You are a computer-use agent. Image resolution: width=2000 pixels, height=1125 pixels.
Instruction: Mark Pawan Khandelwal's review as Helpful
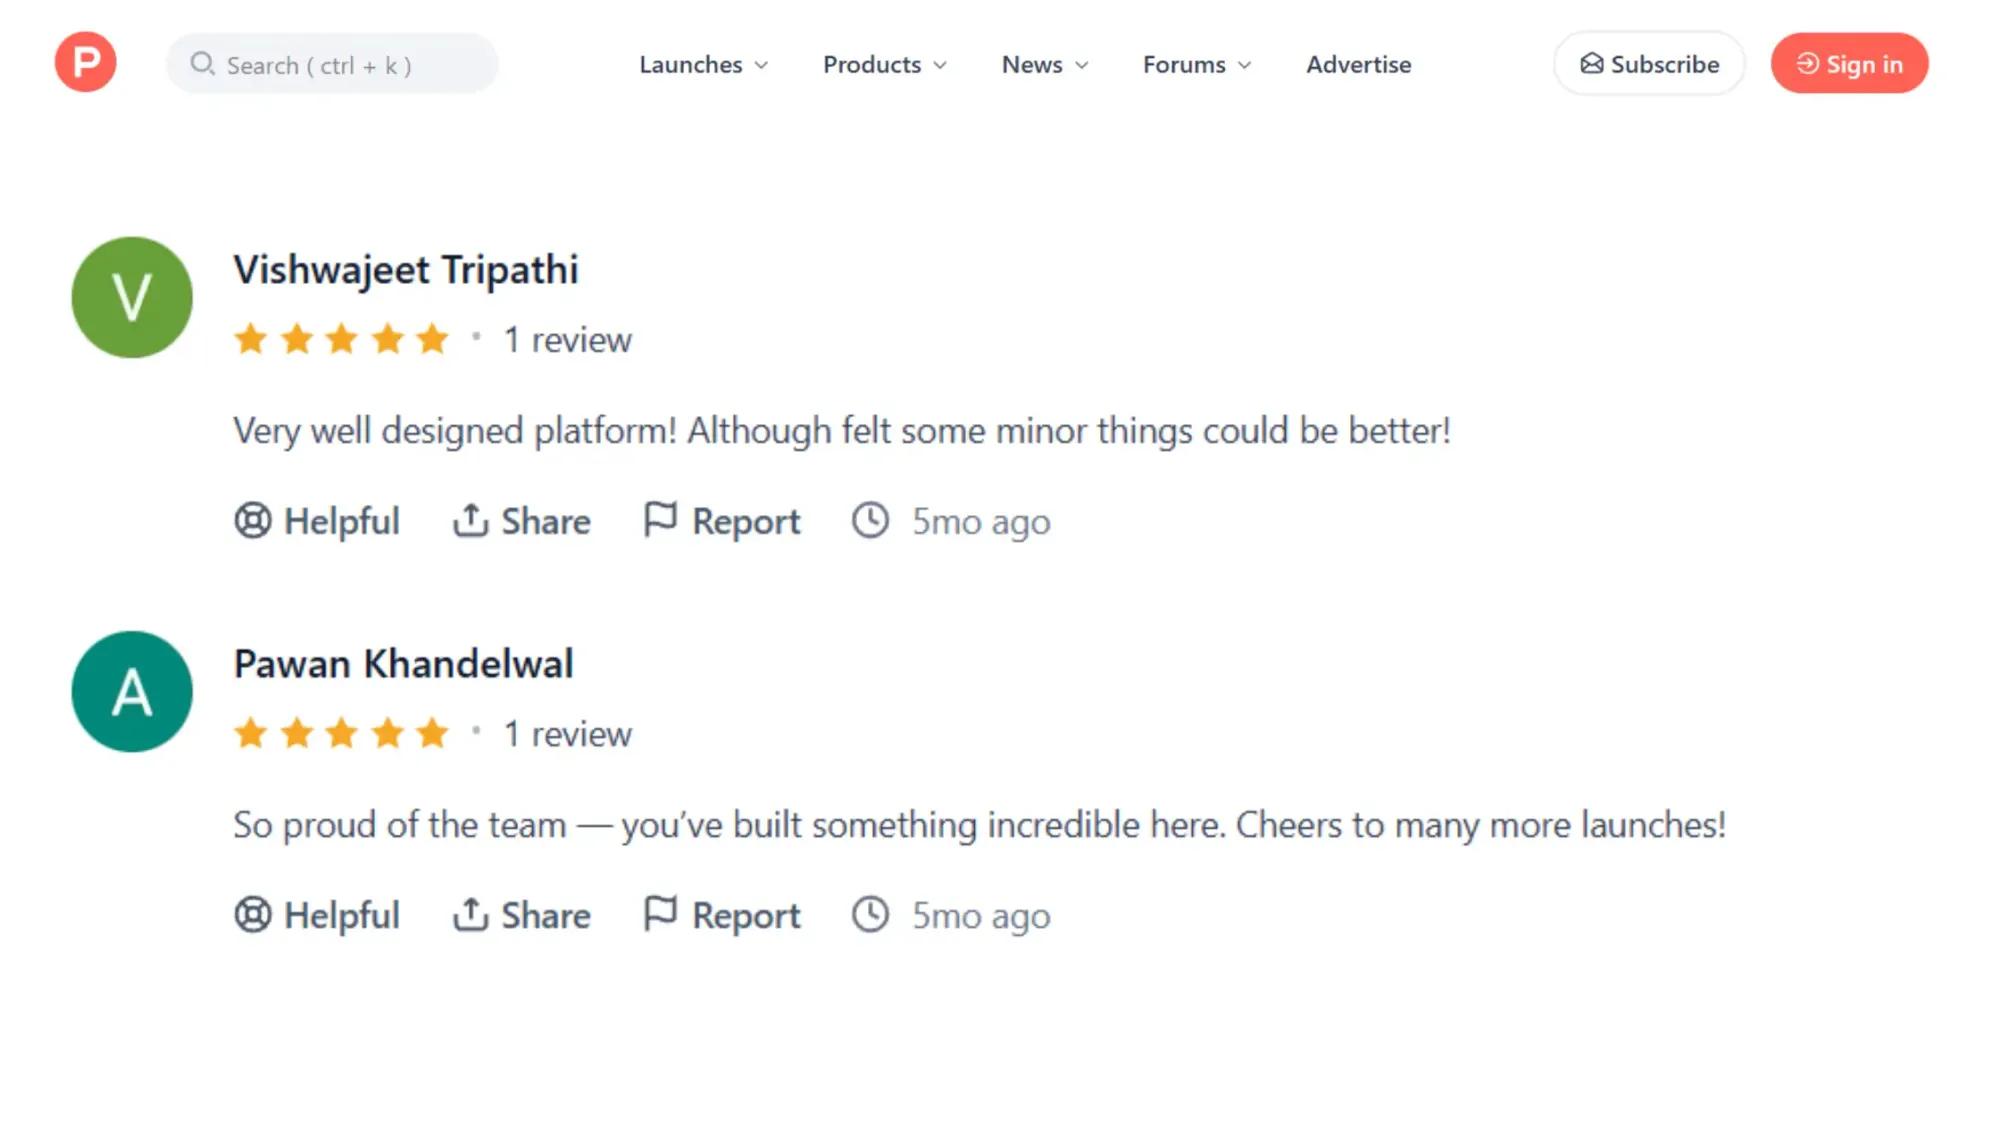point(317,915)
